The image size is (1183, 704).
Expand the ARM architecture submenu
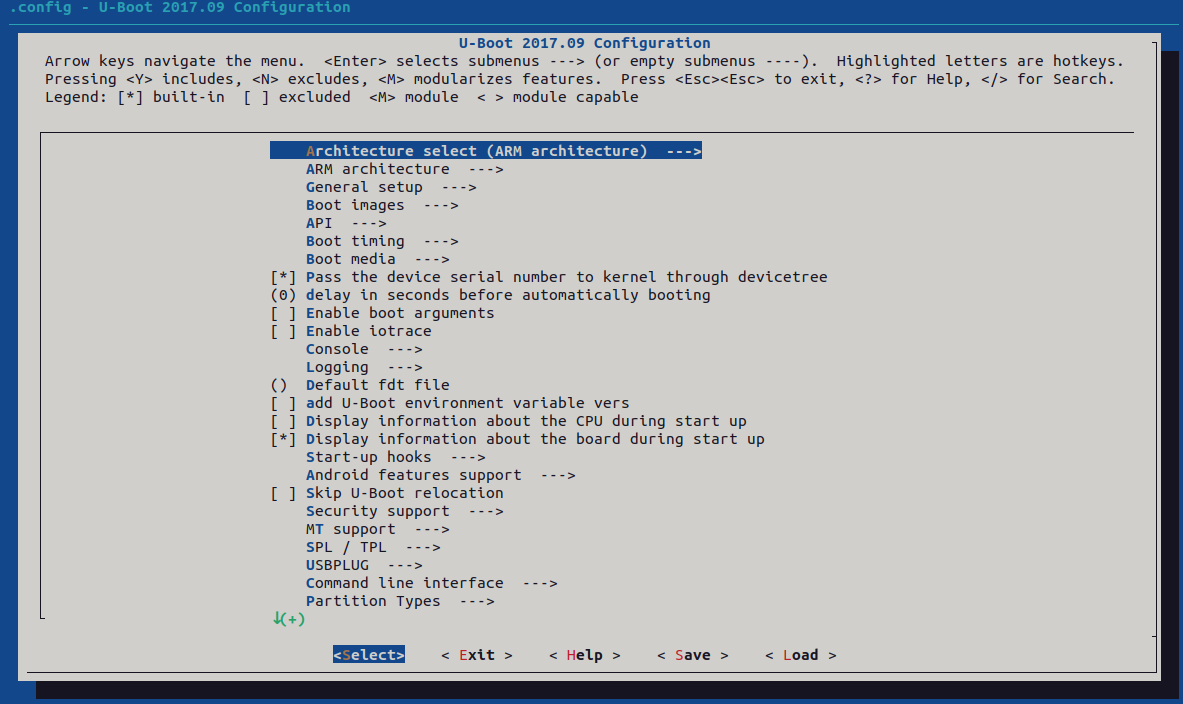404,169
